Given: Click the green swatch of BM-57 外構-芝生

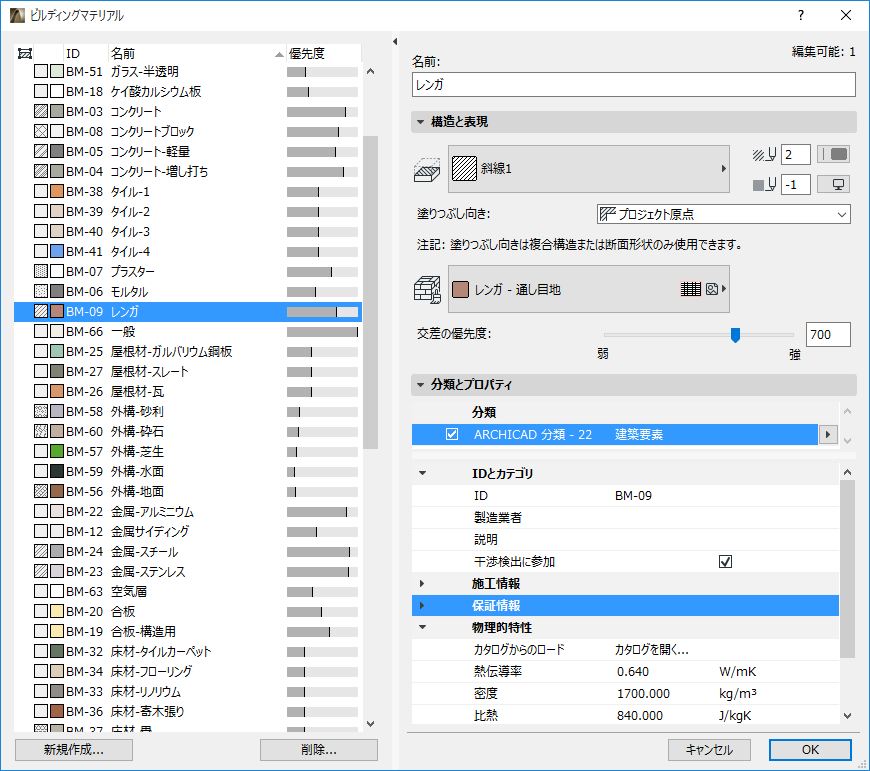Looking at the screenshot, I should 57,451.
